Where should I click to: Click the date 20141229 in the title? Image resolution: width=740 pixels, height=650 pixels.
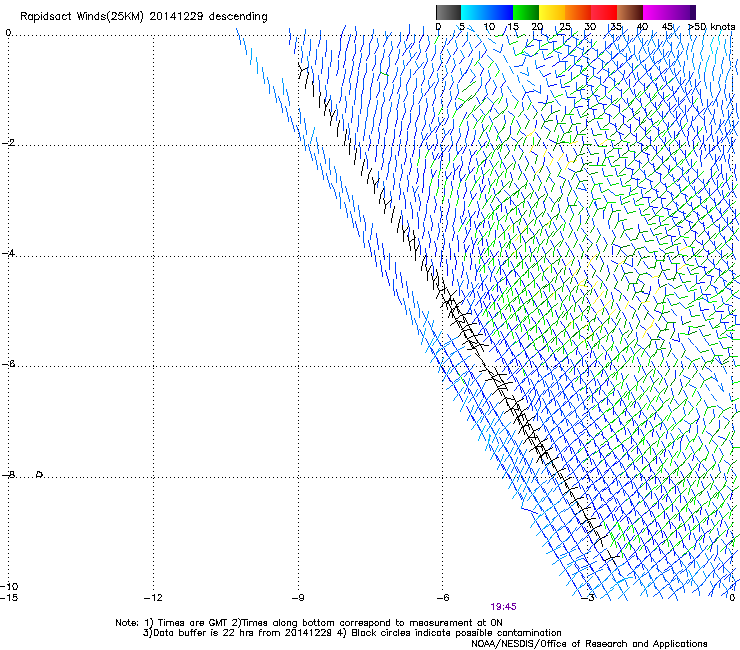point(176,16)
